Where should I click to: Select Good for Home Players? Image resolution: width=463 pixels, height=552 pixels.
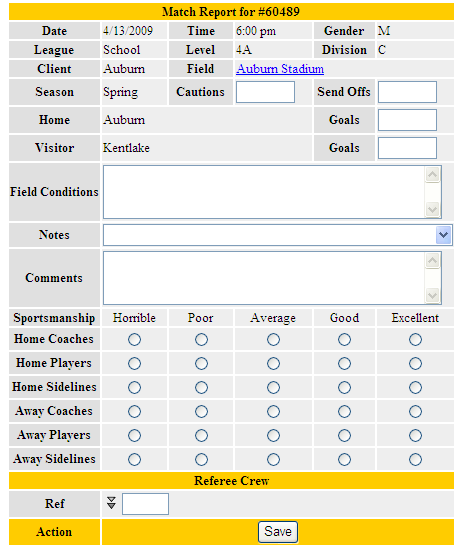tap(344, 363)
